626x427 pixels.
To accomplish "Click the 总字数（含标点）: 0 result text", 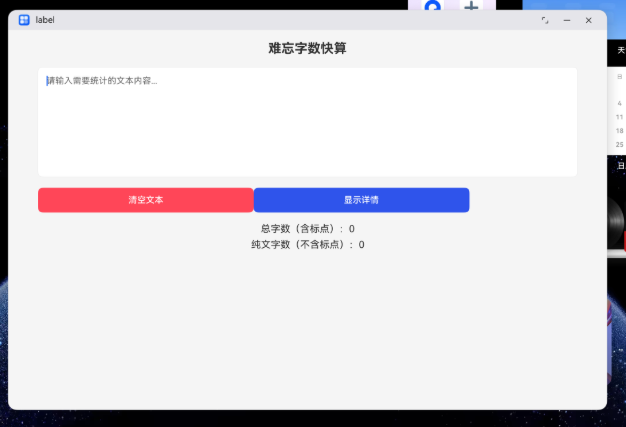I will 307,229.
